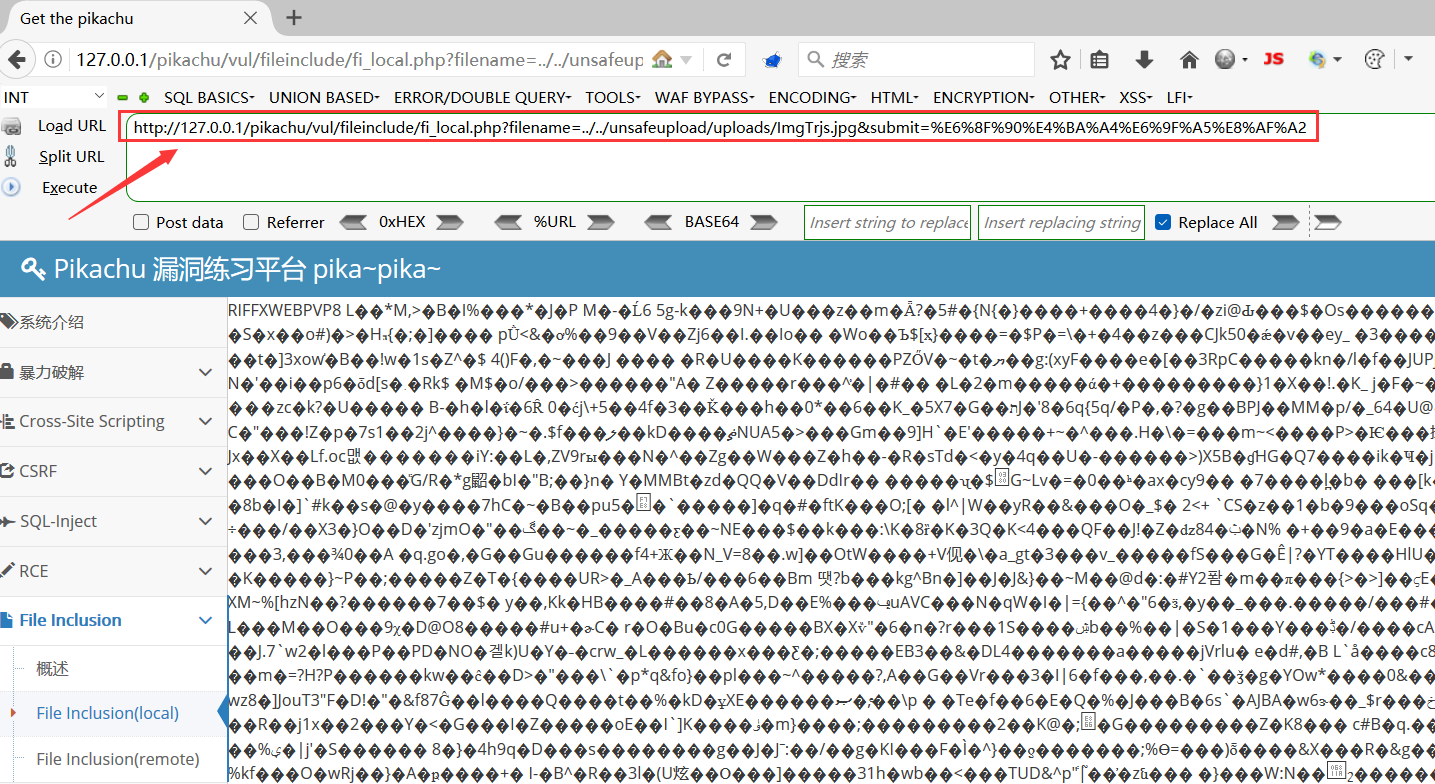Click the Load URL HackBar icon
This screenshot has width=1435, height=784.
12,126
